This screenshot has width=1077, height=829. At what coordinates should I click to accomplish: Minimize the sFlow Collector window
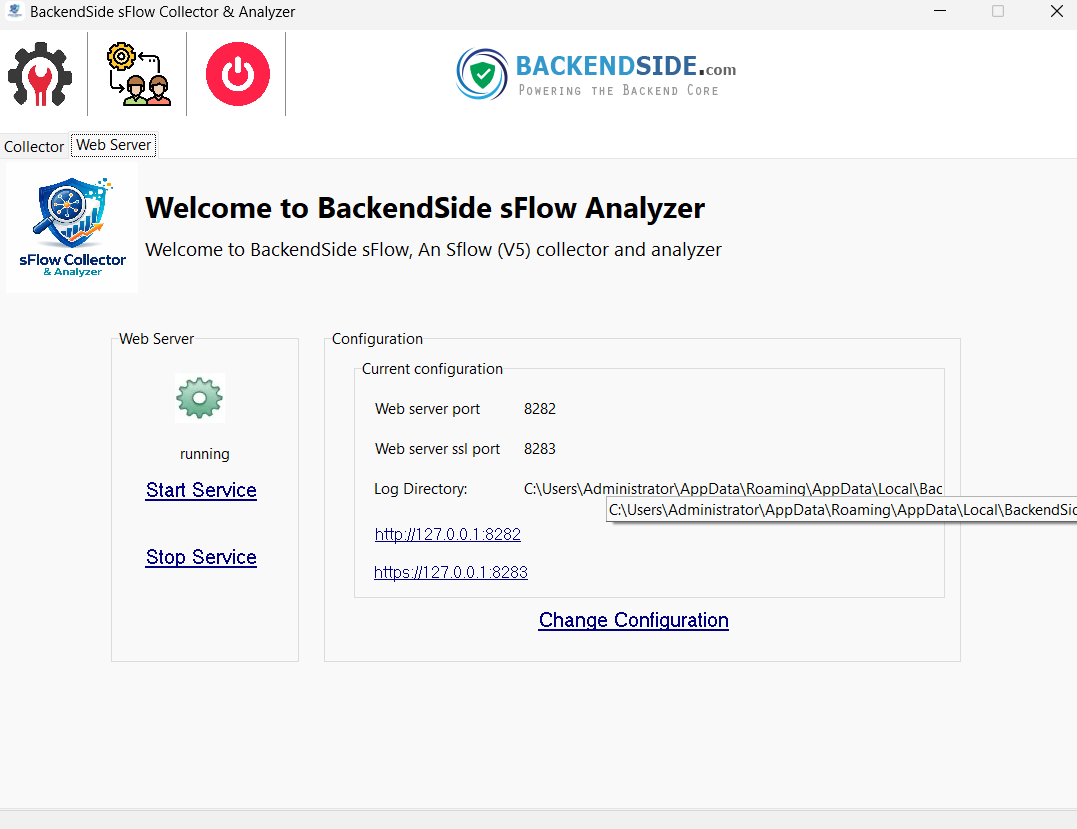[940, 12]
